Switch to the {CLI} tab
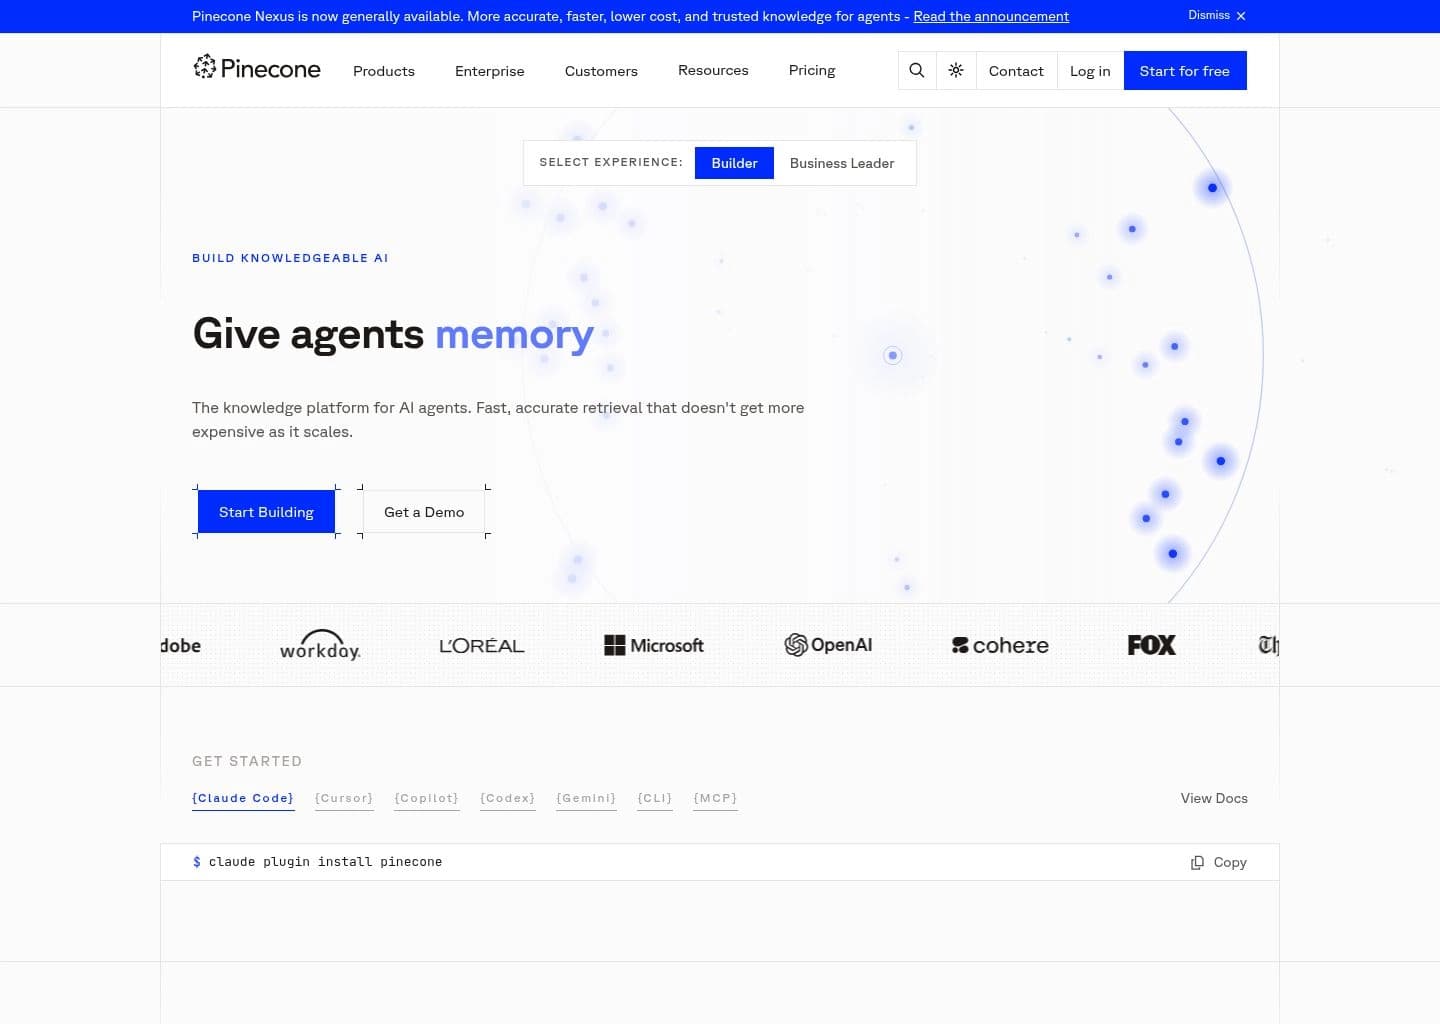This screenshot has width=1440, height=1024. pos(655,798)
